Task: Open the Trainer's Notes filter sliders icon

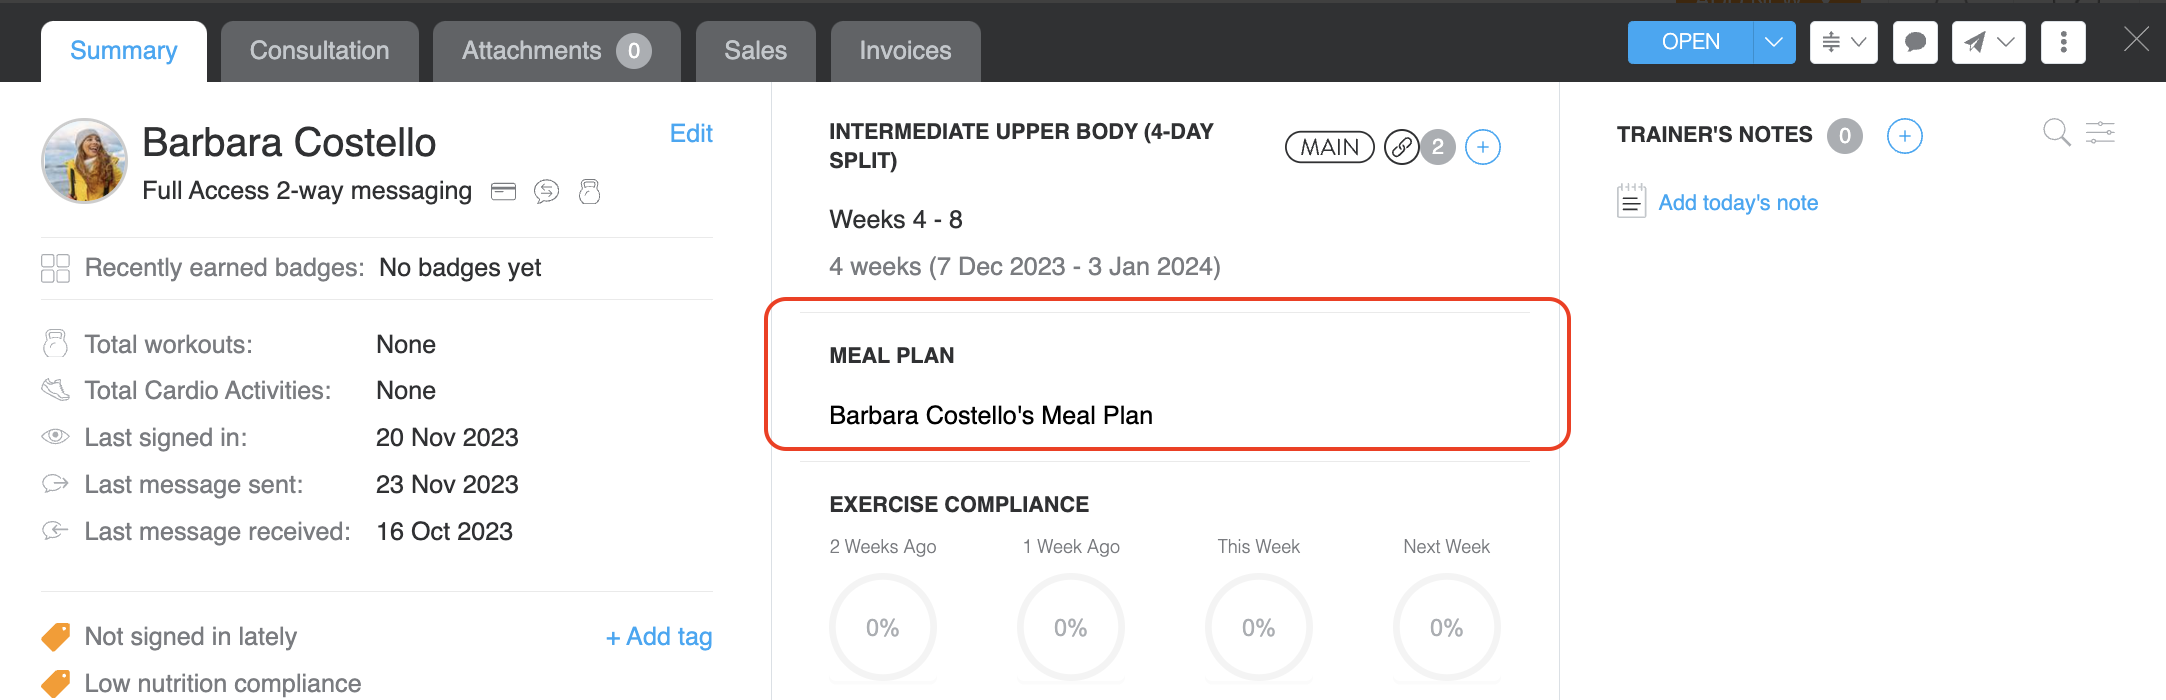Action: click(2100, 133)
